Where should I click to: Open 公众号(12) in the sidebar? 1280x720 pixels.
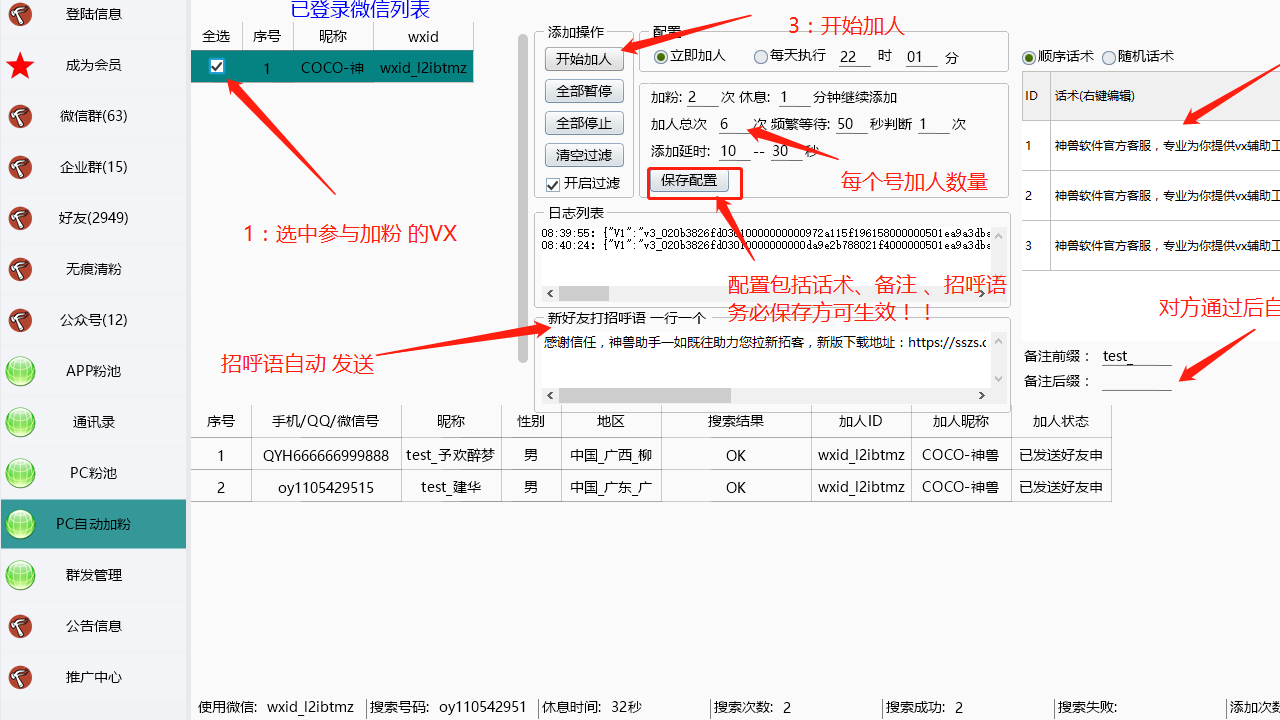(x=20, y=320)
